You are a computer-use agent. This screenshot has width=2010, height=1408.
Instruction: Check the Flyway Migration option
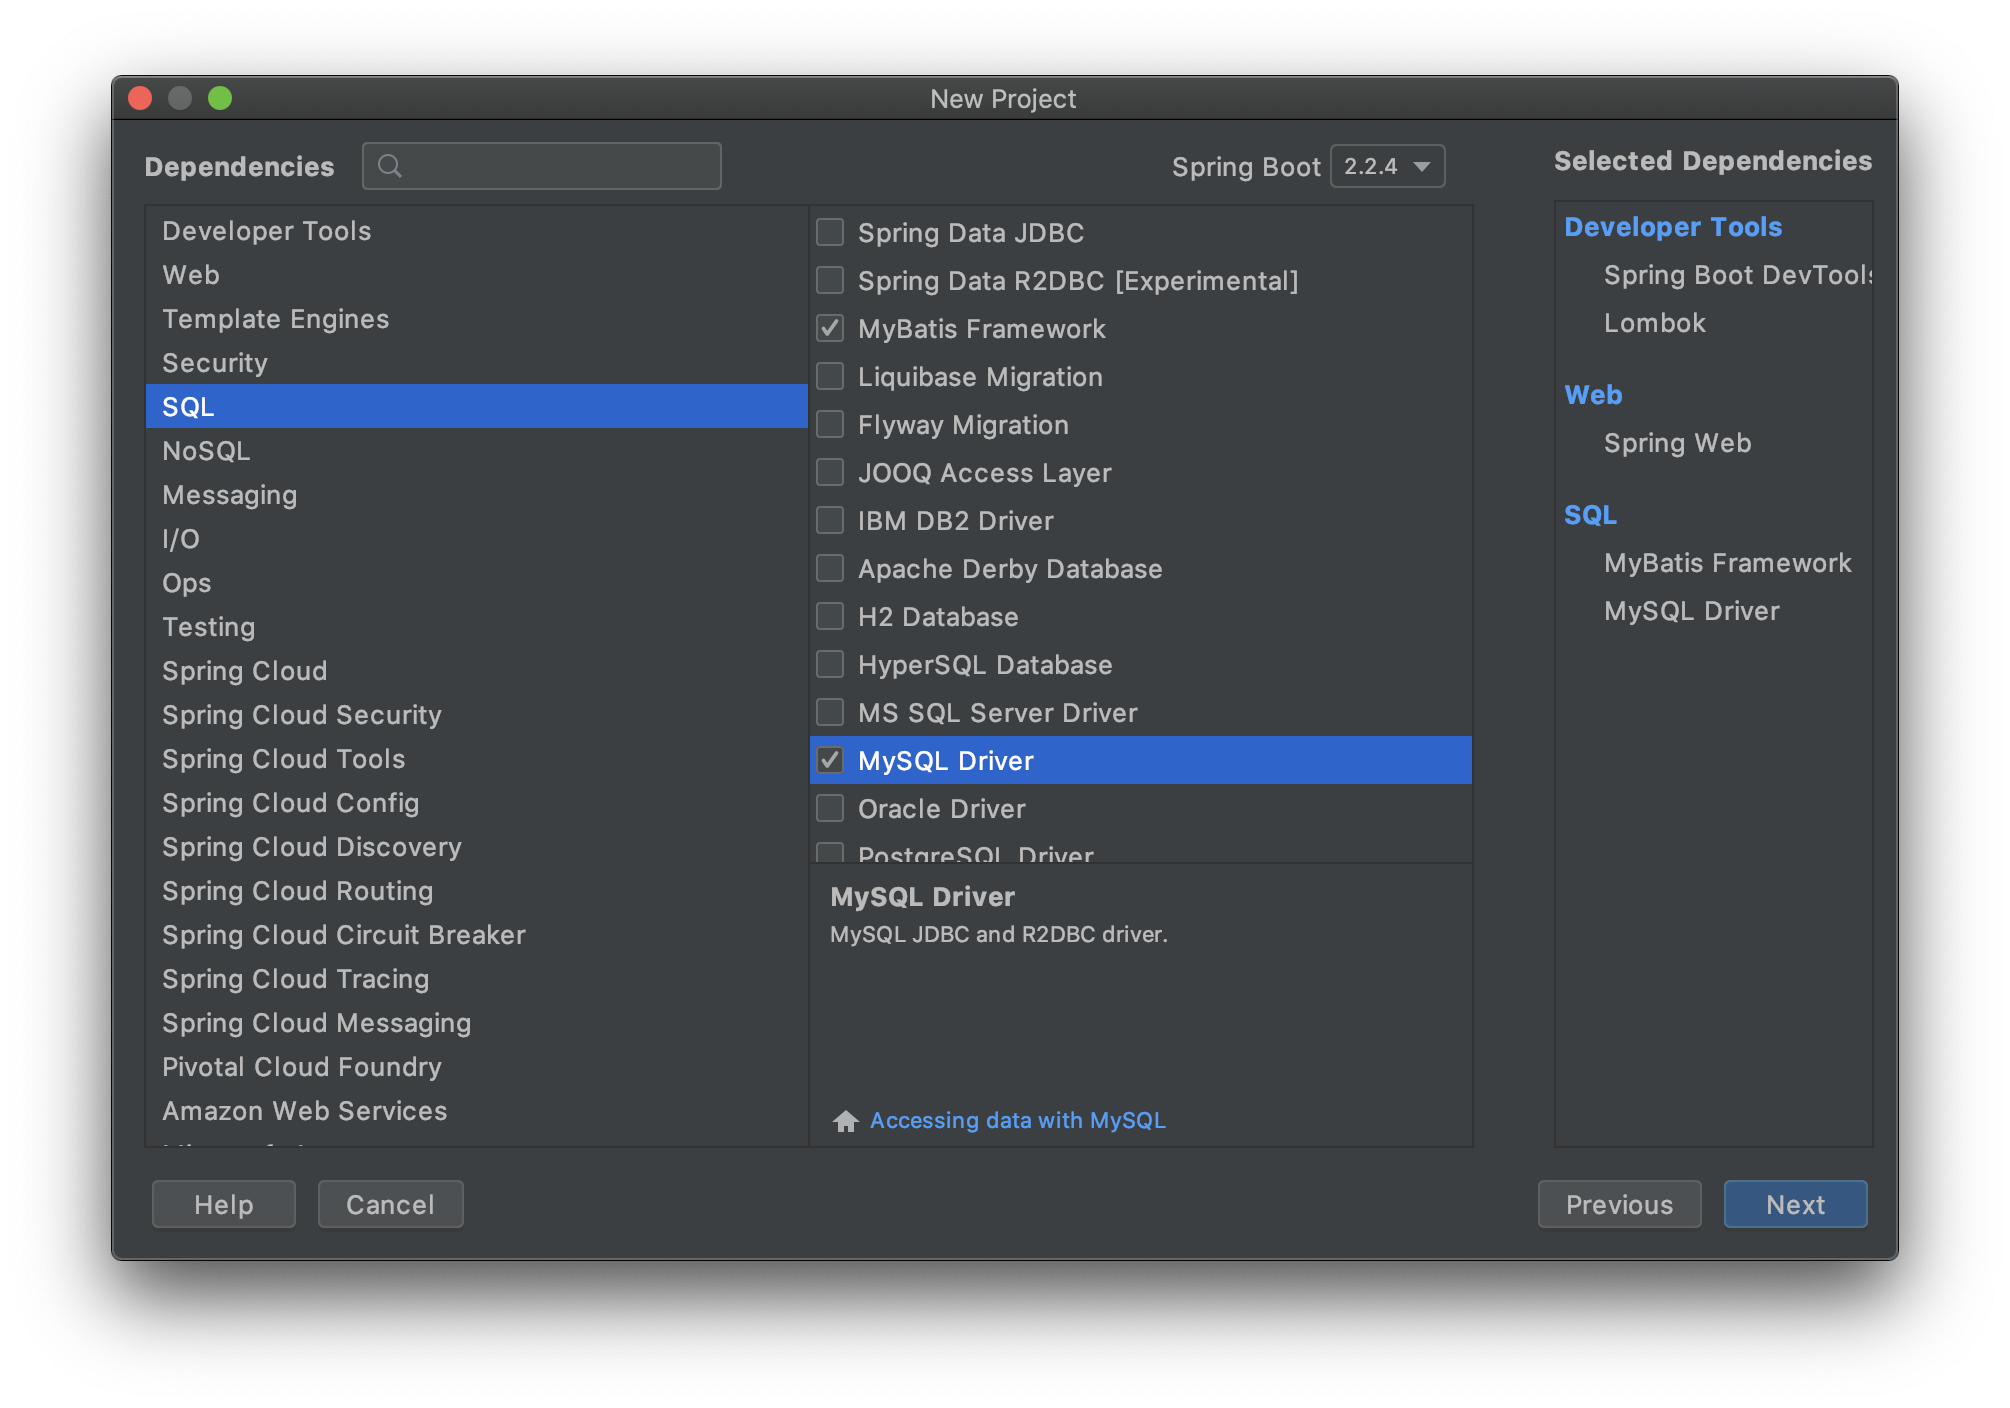click(x=830, y=425)
